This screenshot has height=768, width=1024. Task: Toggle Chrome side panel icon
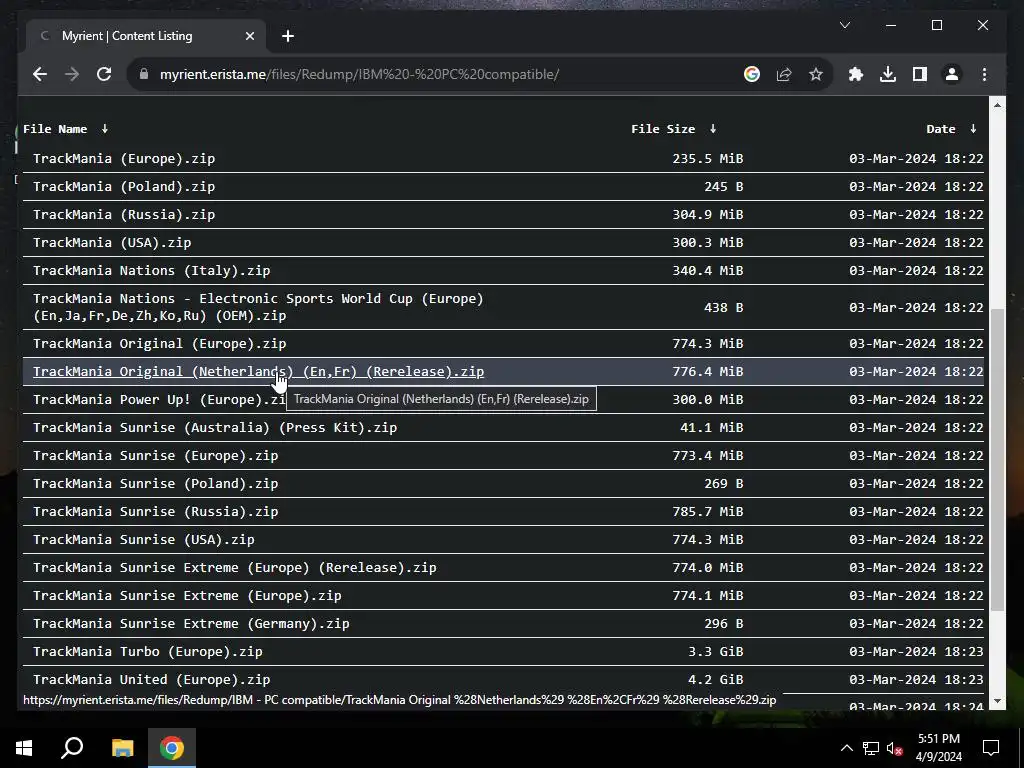(x=920, y=74)
